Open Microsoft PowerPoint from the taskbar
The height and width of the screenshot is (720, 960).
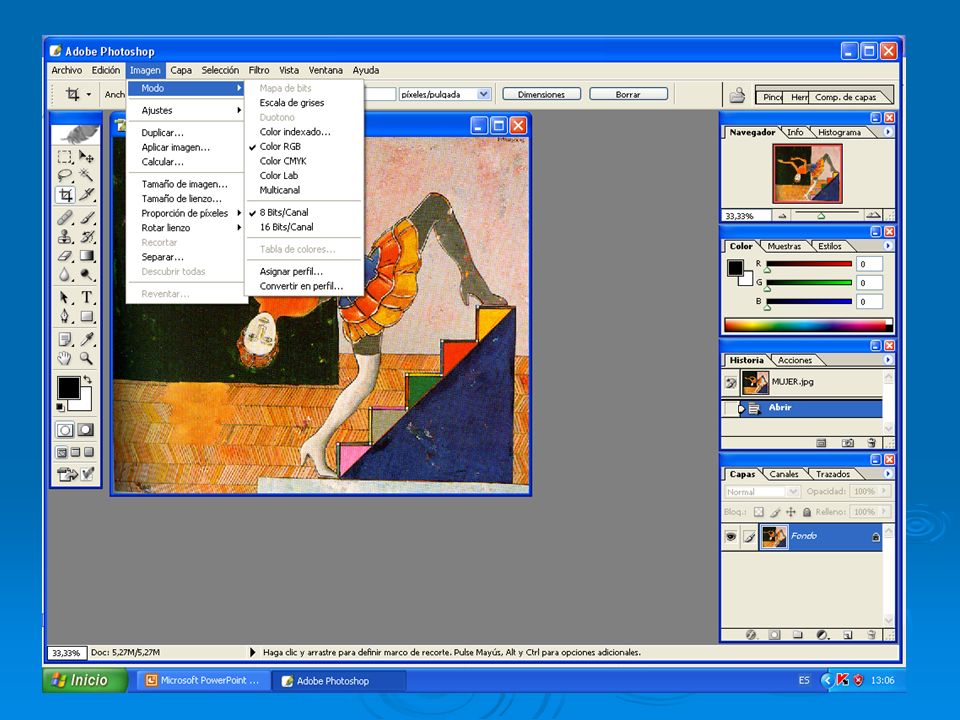pos(203,681)
